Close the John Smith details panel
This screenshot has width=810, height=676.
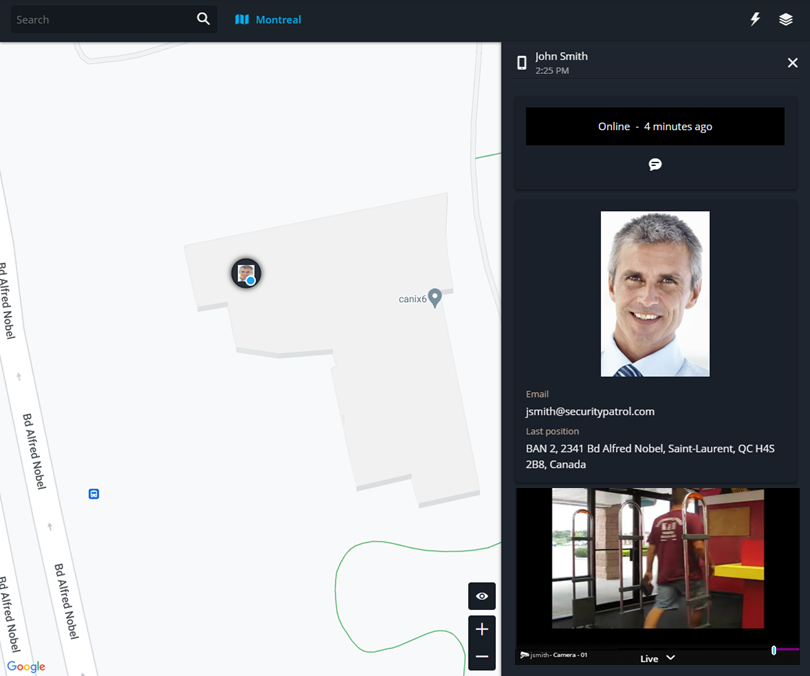792,63
